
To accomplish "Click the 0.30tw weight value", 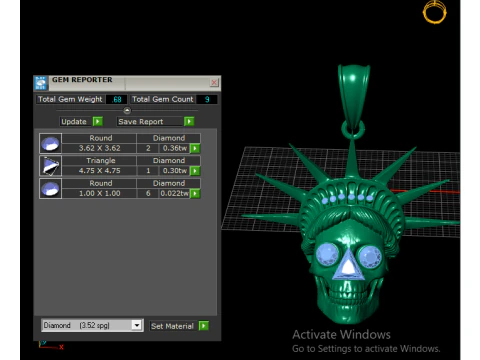I will [175, 171].
